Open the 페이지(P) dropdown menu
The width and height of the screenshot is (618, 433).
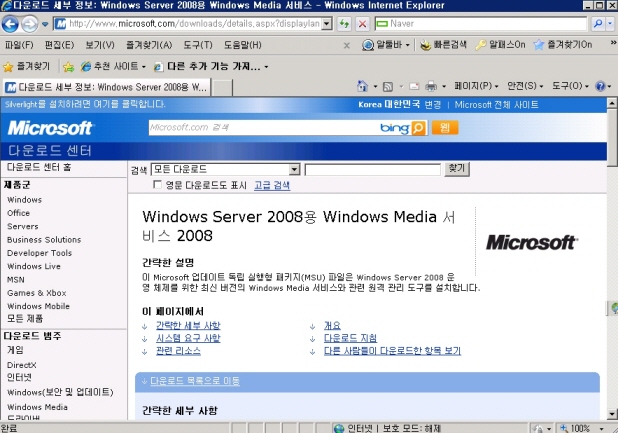[x=476, y=86]
